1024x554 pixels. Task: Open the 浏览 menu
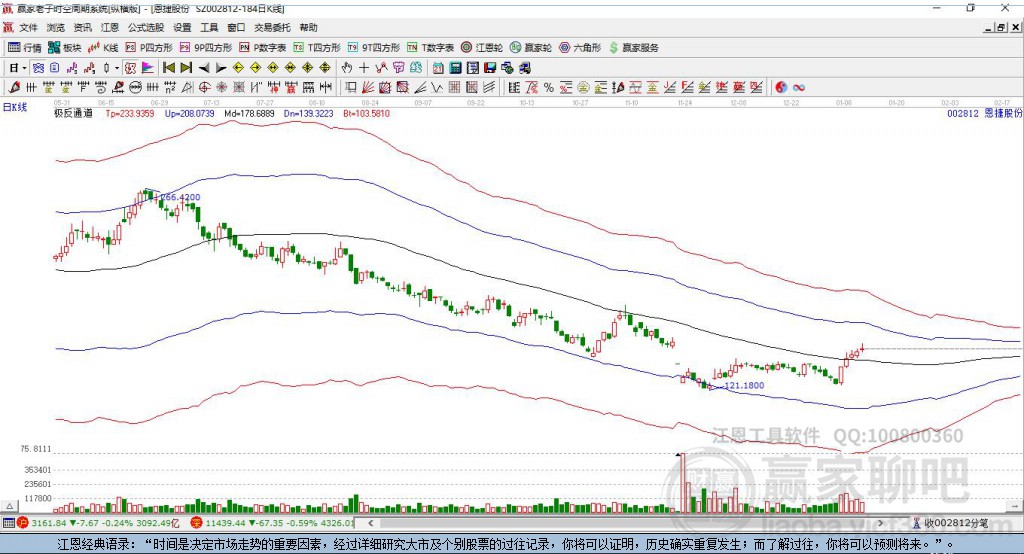(x=56, y=27)
